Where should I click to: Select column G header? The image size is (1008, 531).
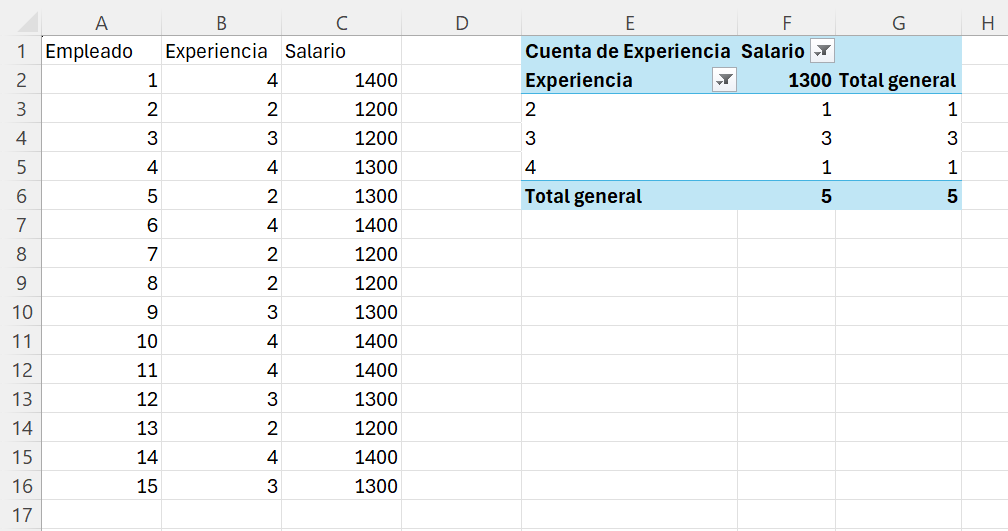click(x=899, y=23)
